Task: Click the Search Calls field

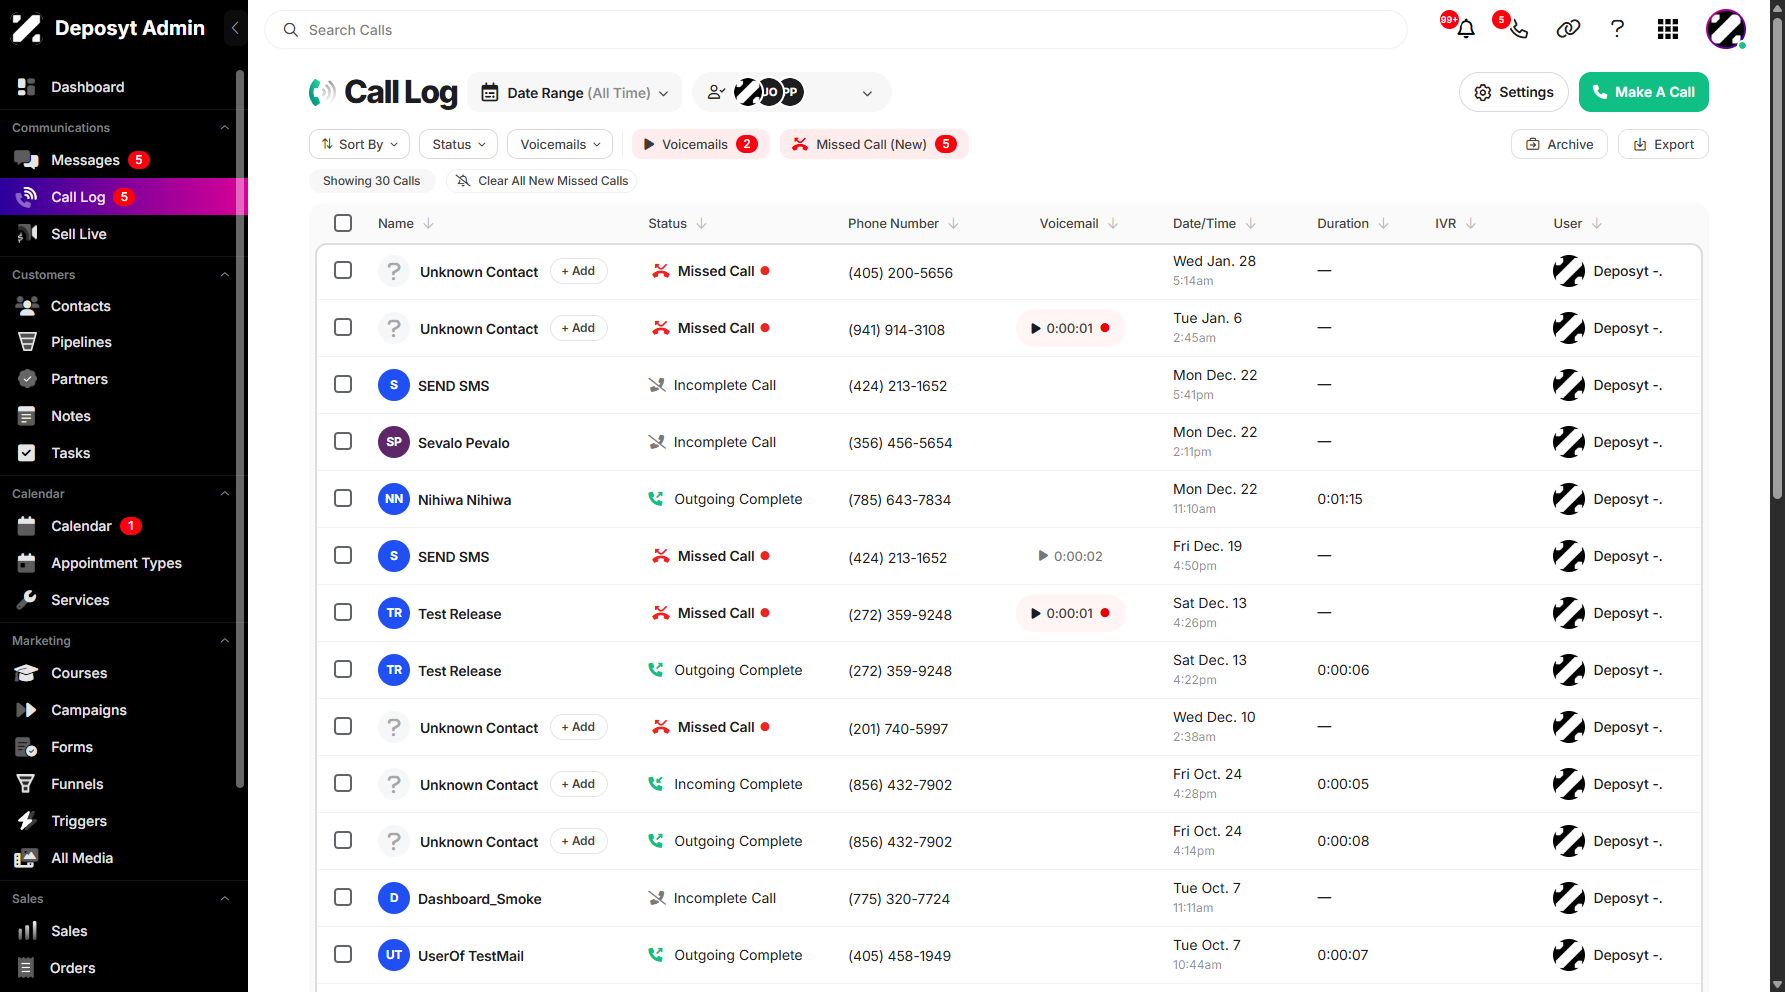Action: coord(836,30)
